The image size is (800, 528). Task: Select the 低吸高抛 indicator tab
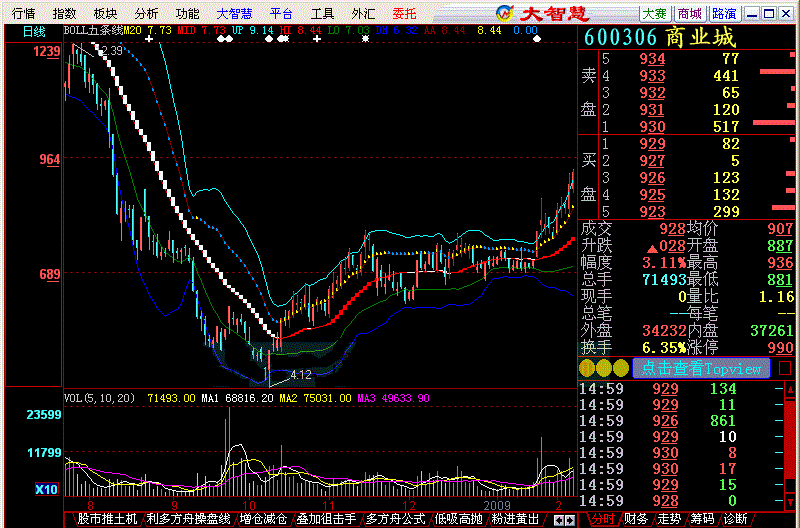click(x=459, y=519)
